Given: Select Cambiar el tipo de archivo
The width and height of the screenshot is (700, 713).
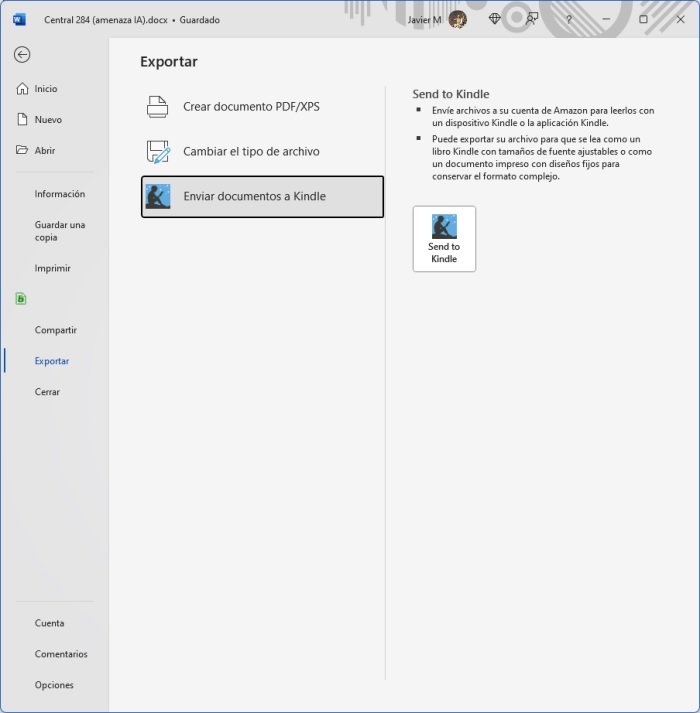Looking at the screenshot, I should point(262,151).
